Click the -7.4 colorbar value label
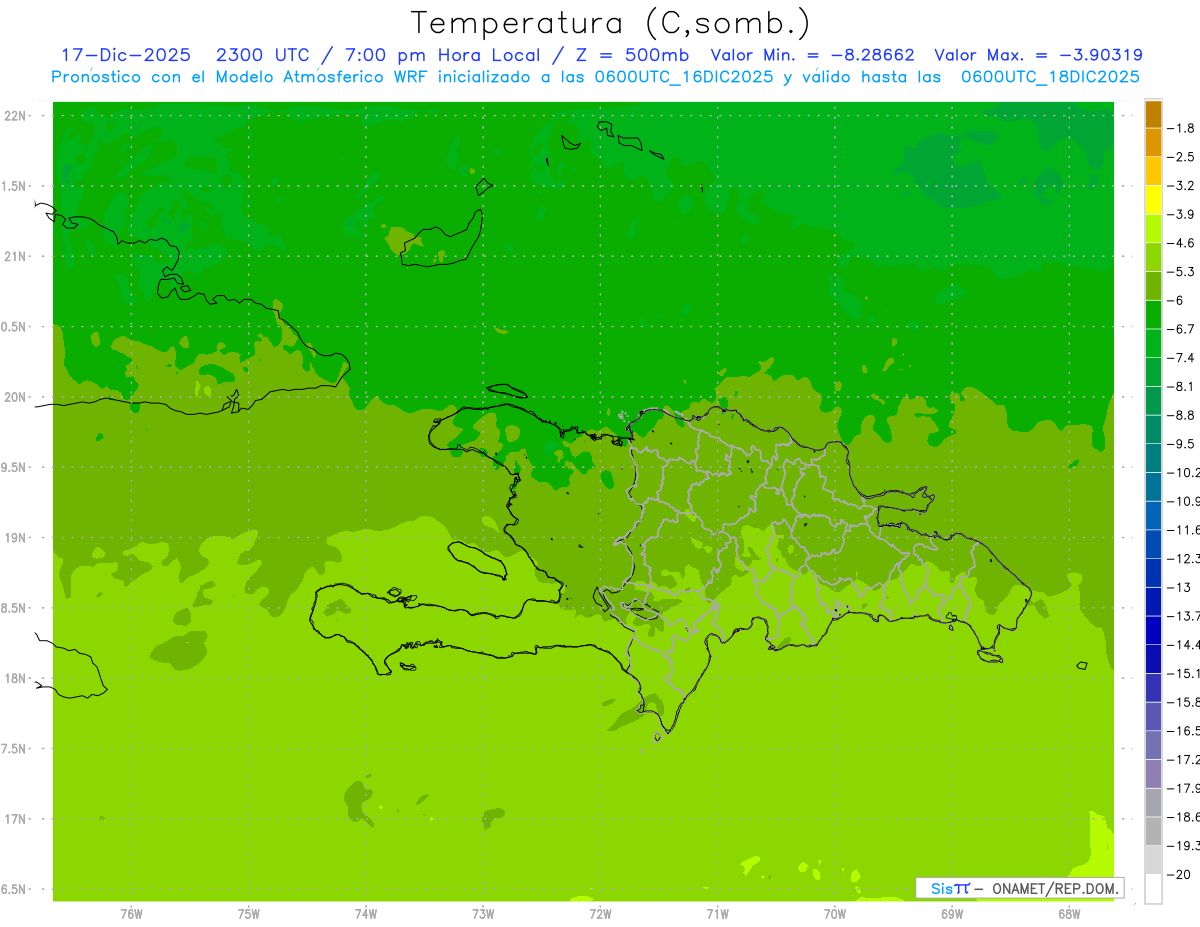Screen dimensions: 1200x927 1181,358
